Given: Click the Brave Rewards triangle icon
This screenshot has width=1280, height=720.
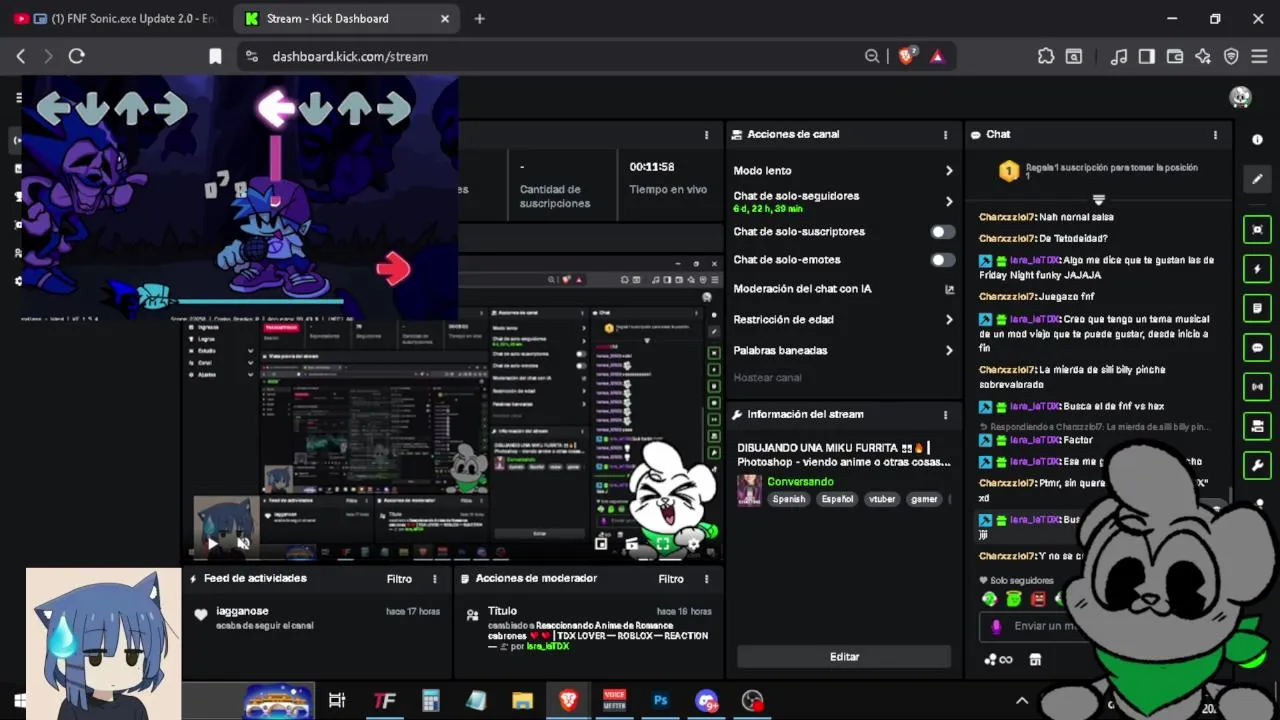Looking at the screenshot, I should coord(937,57).
